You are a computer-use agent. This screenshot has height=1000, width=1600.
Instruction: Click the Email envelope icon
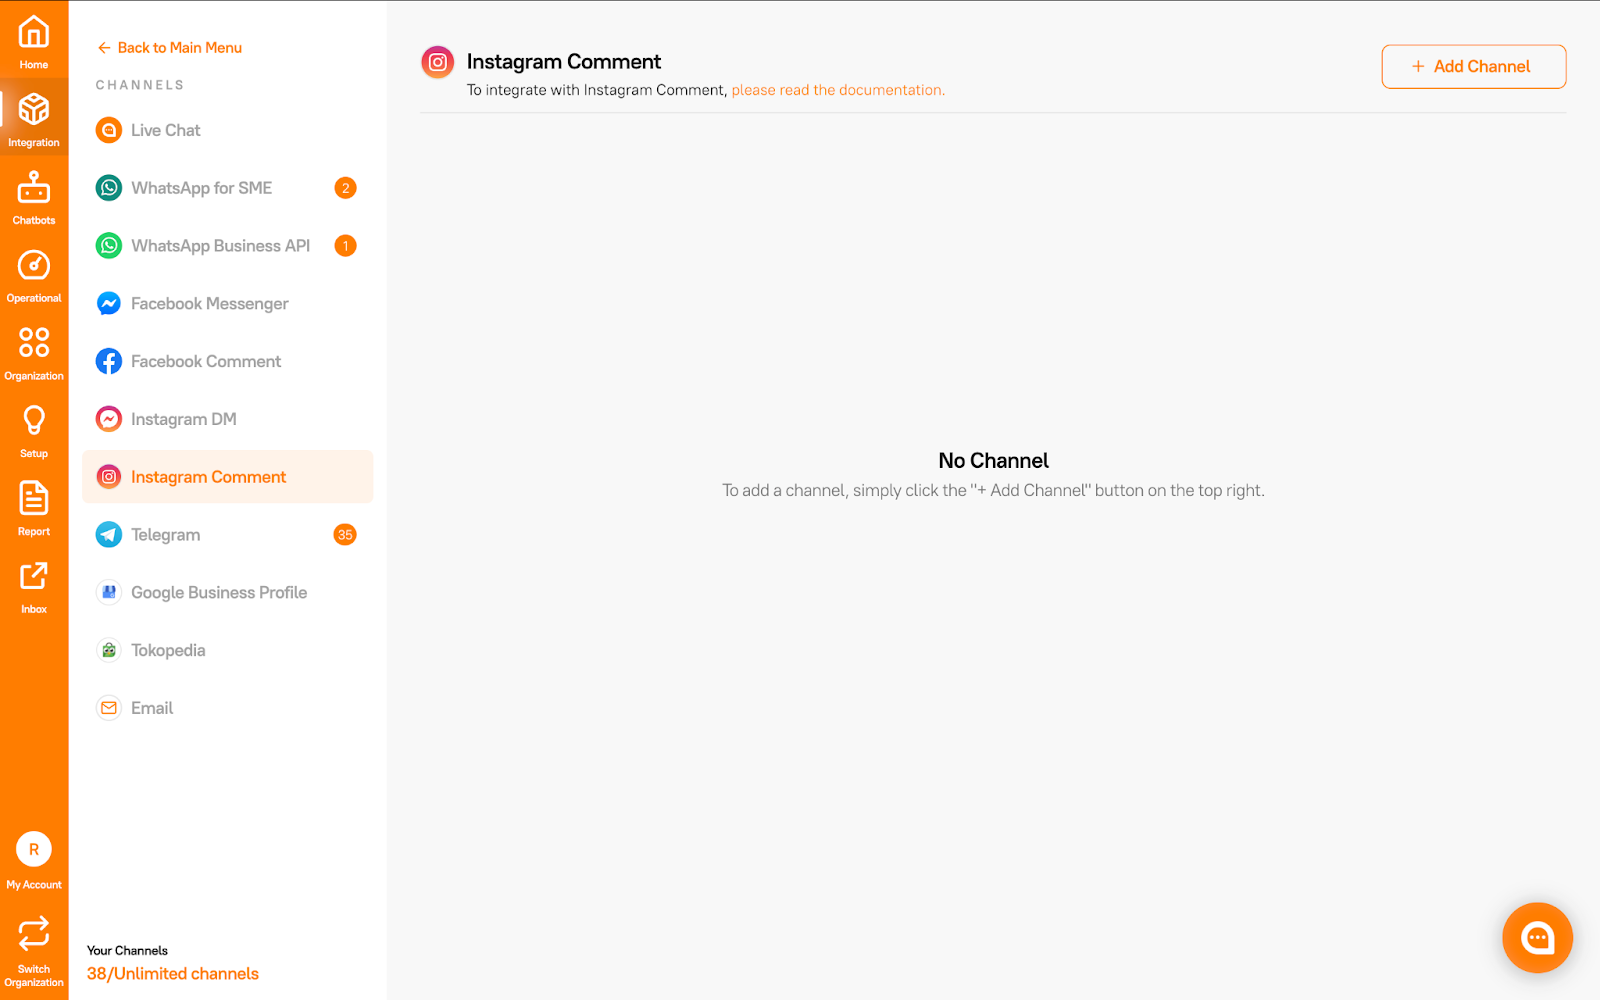109,708
